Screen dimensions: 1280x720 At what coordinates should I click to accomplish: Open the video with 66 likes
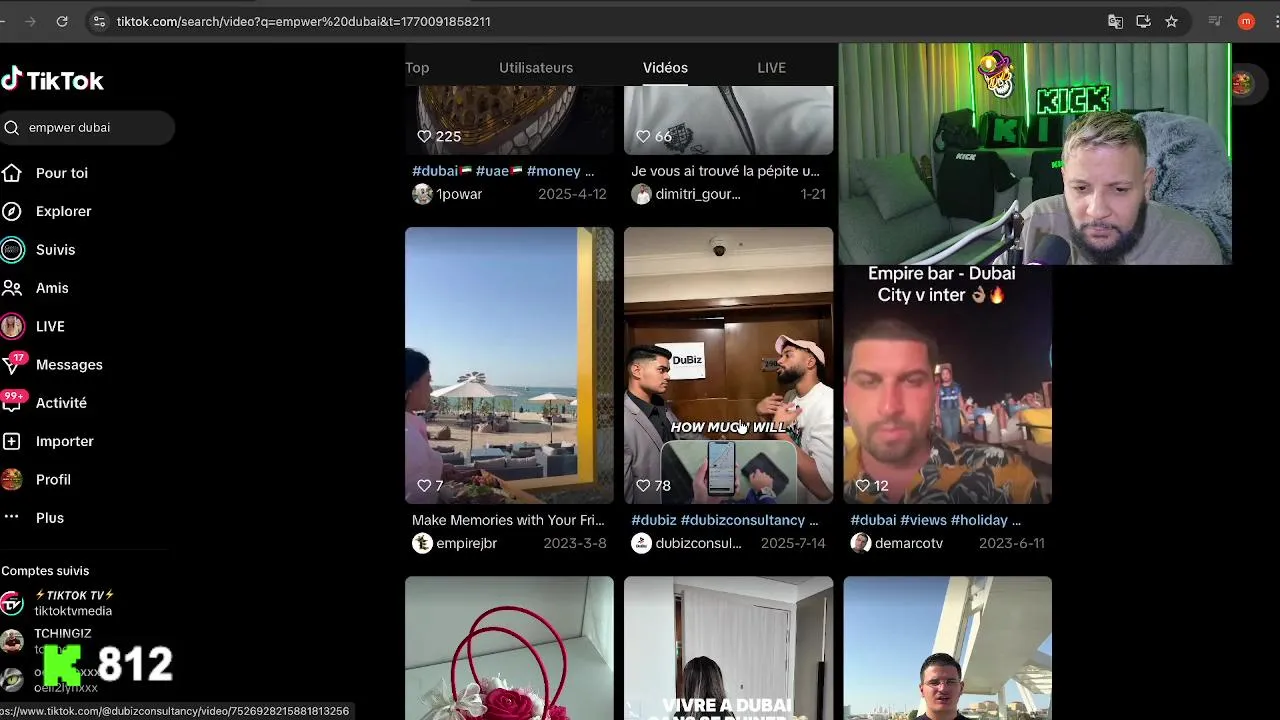pos(728,120)
